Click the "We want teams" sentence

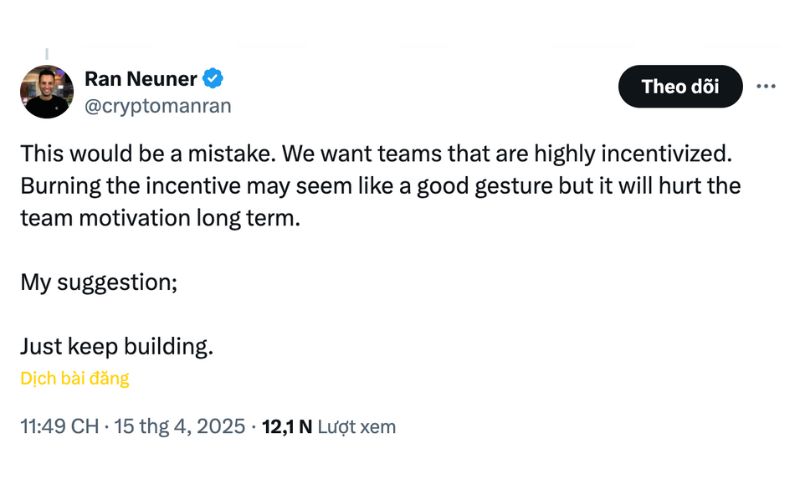click(x=507, y=153)
